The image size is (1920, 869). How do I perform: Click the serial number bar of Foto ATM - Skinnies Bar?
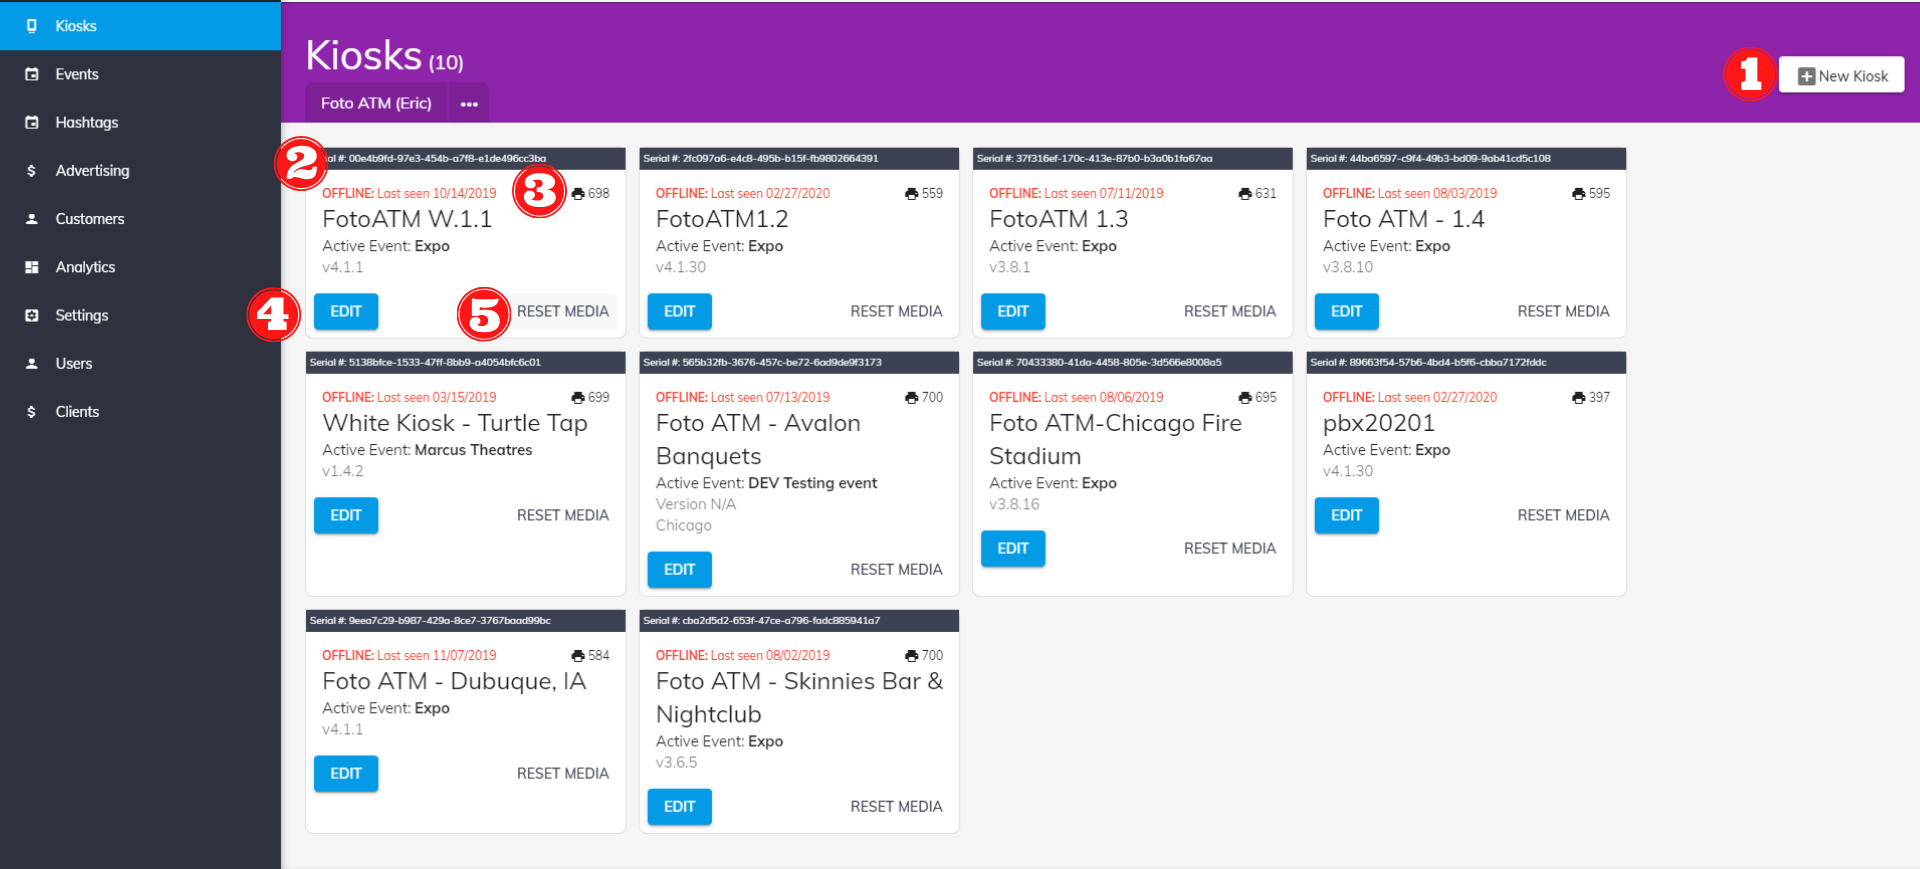[798, 620]
